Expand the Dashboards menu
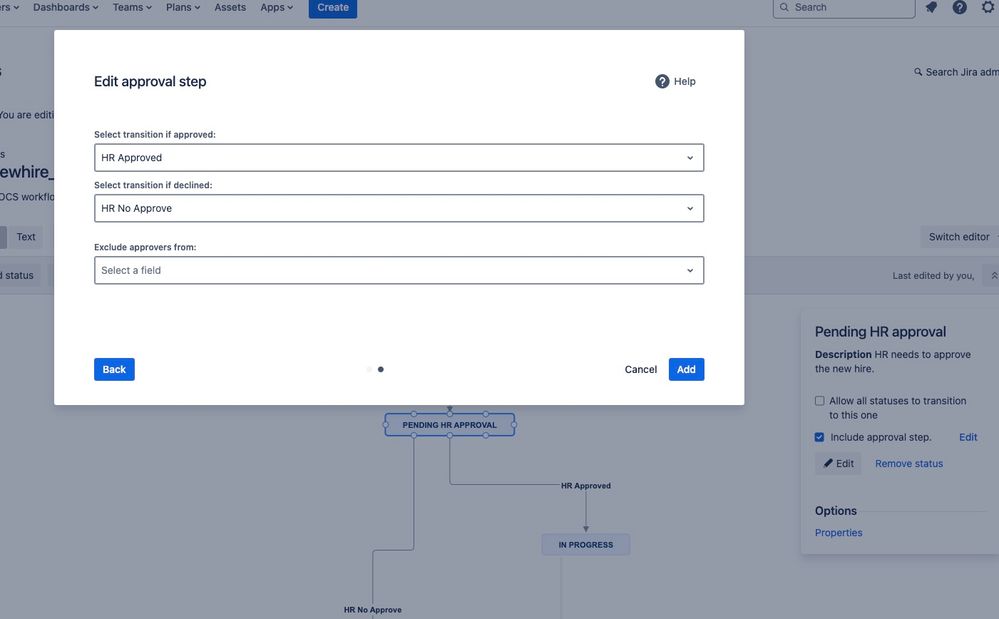The image size is (999, 619). (x=66, y=8)
